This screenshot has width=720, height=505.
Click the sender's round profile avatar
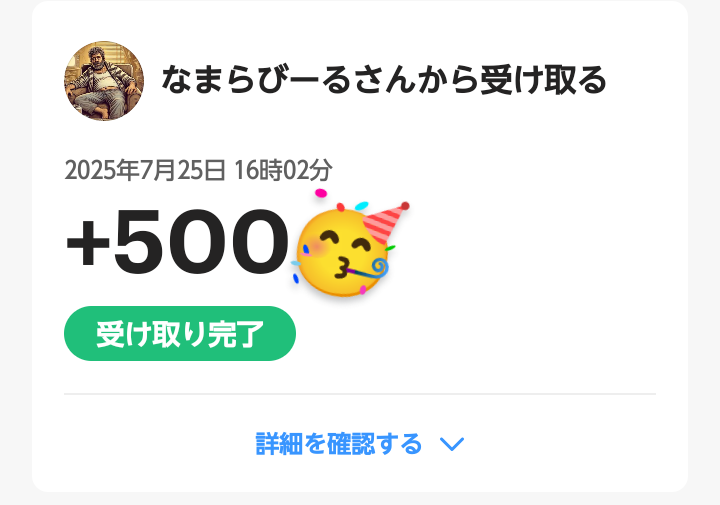click(104, 81)
